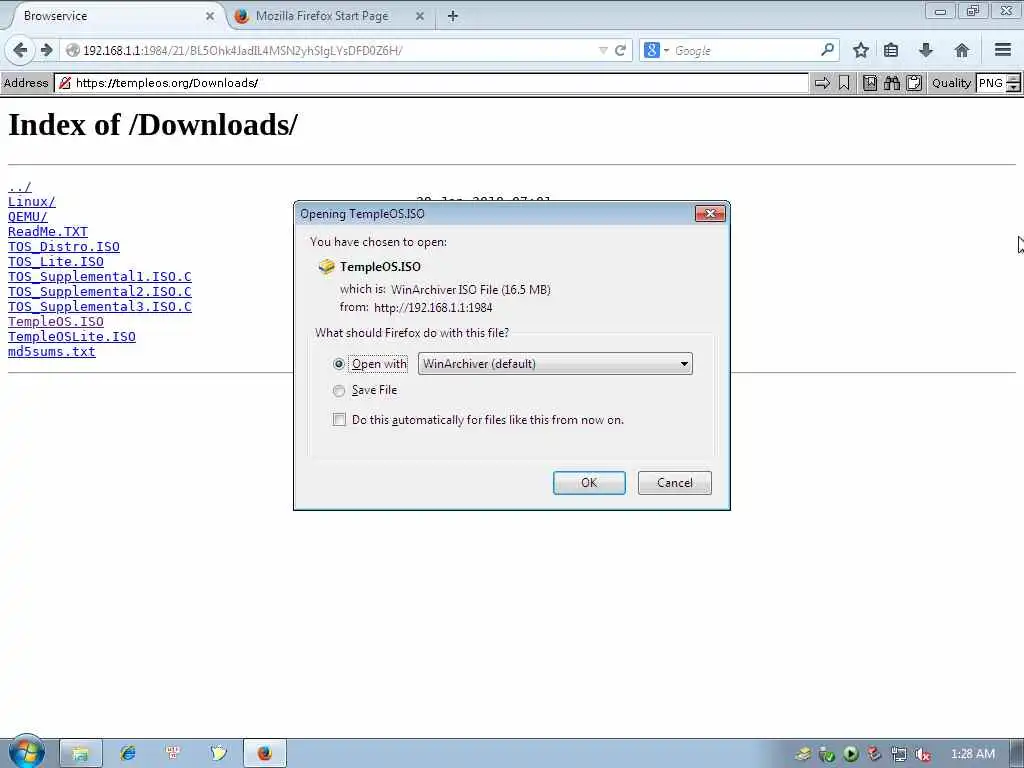Click the green play tray icon
The width and height of the screenshot is (1024, 768).
(850, 754)
